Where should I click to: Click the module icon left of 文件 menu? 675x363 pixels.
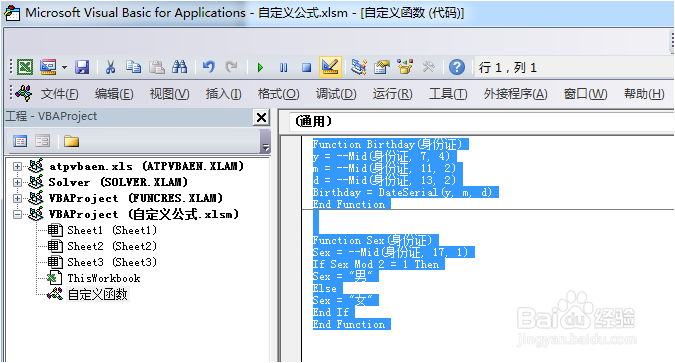pos(24,93)
